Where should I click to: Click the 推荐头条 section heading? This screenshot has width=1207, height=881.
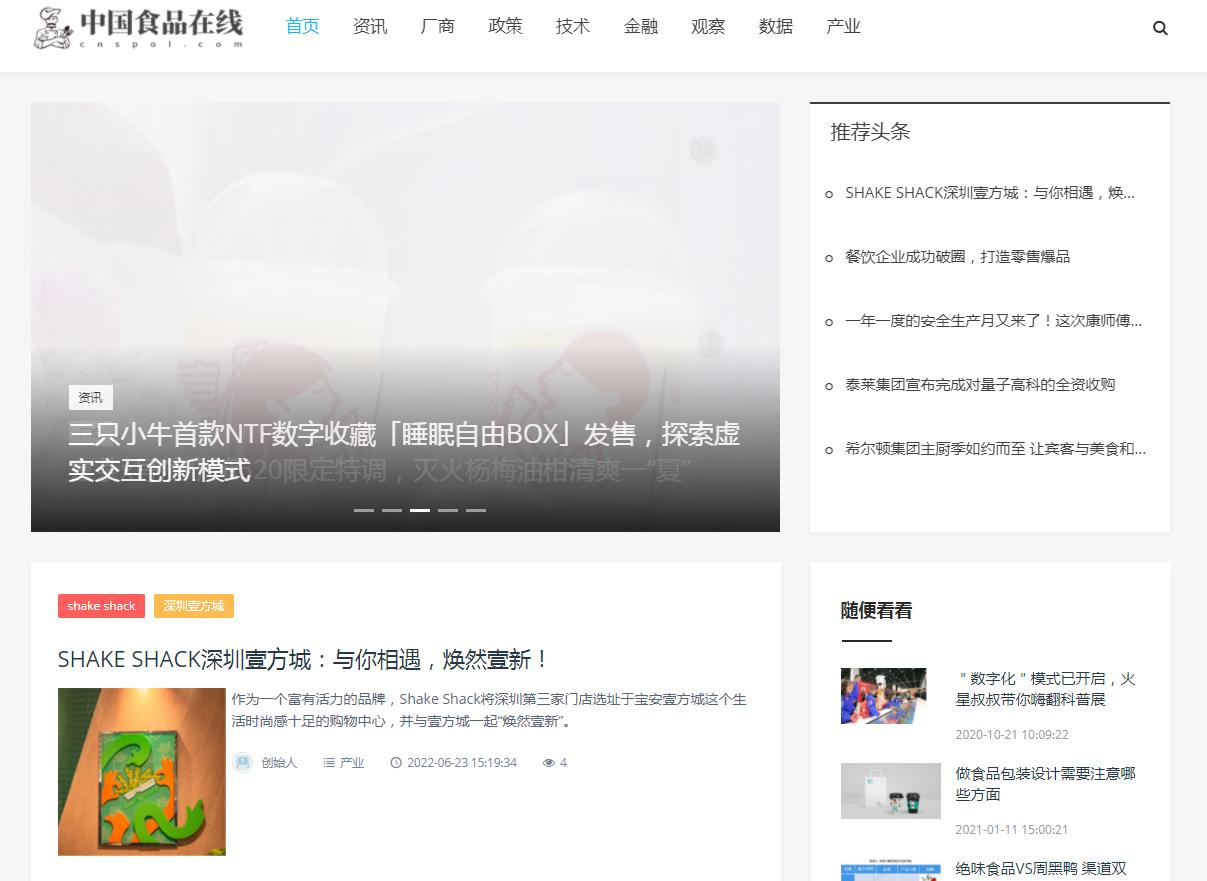coord(870,132)
